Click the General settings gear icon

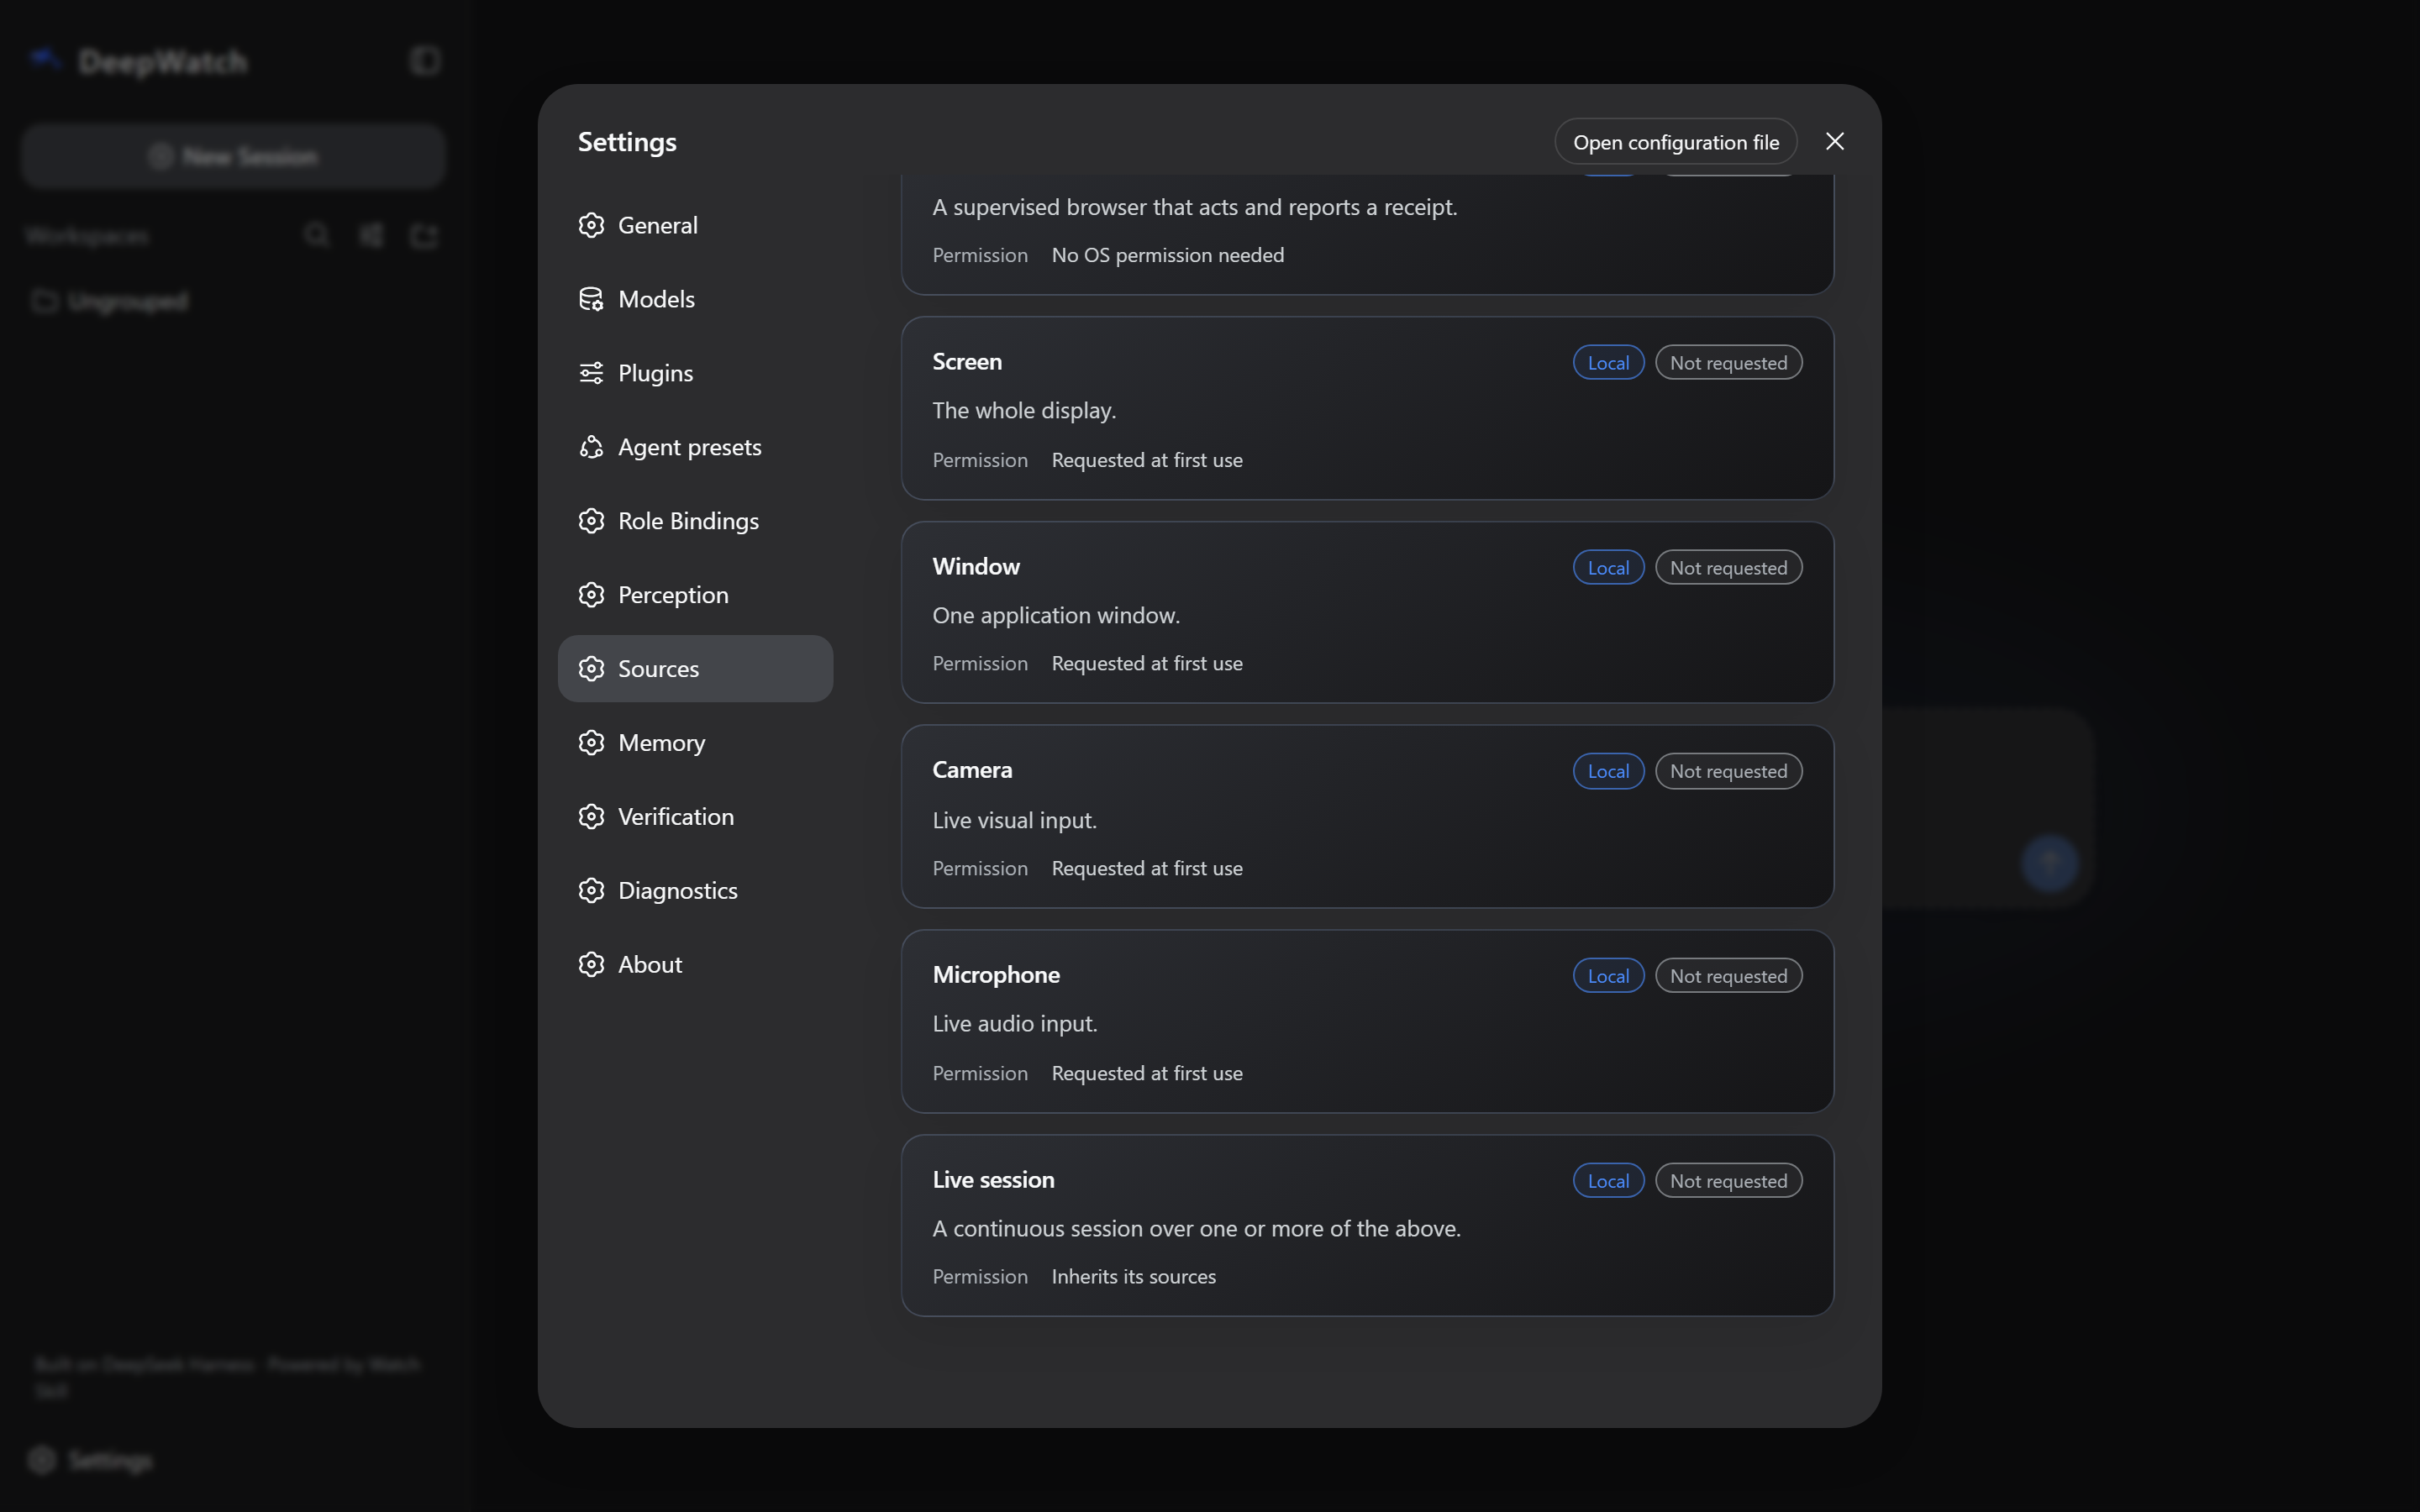point(591,225)
